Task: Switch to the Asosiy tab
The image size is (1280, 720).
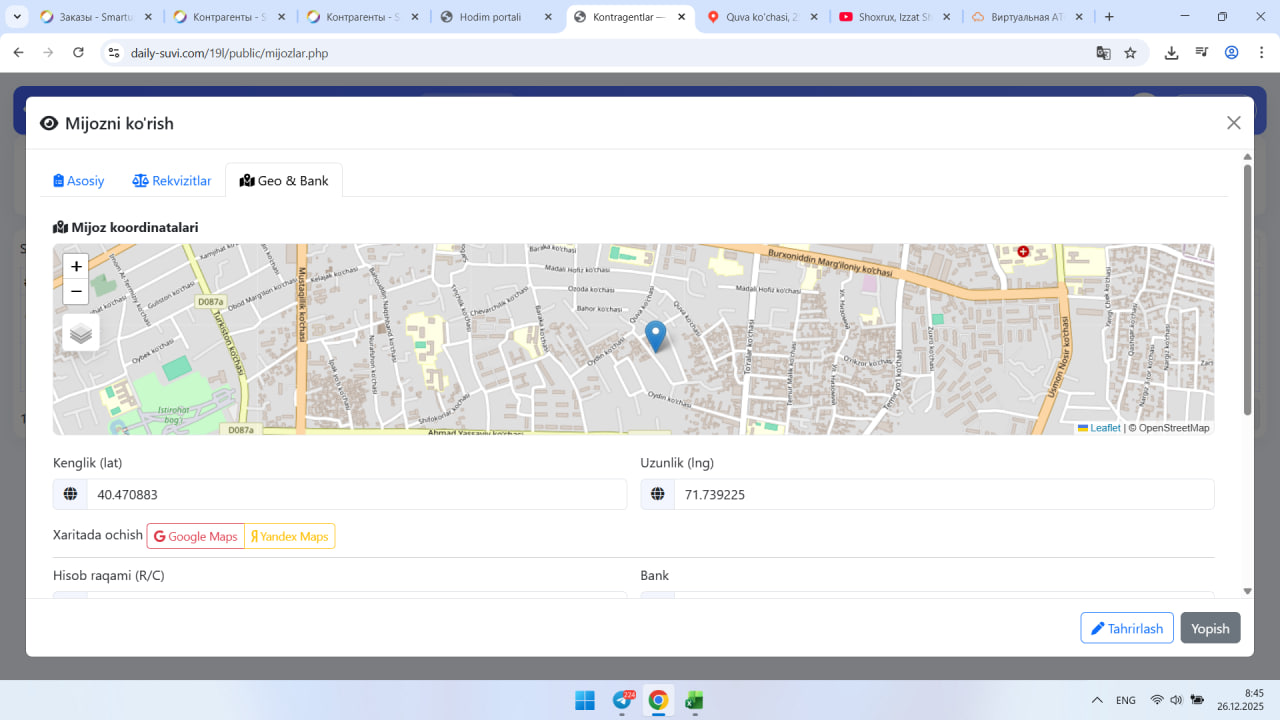Action: pos(79,181)
